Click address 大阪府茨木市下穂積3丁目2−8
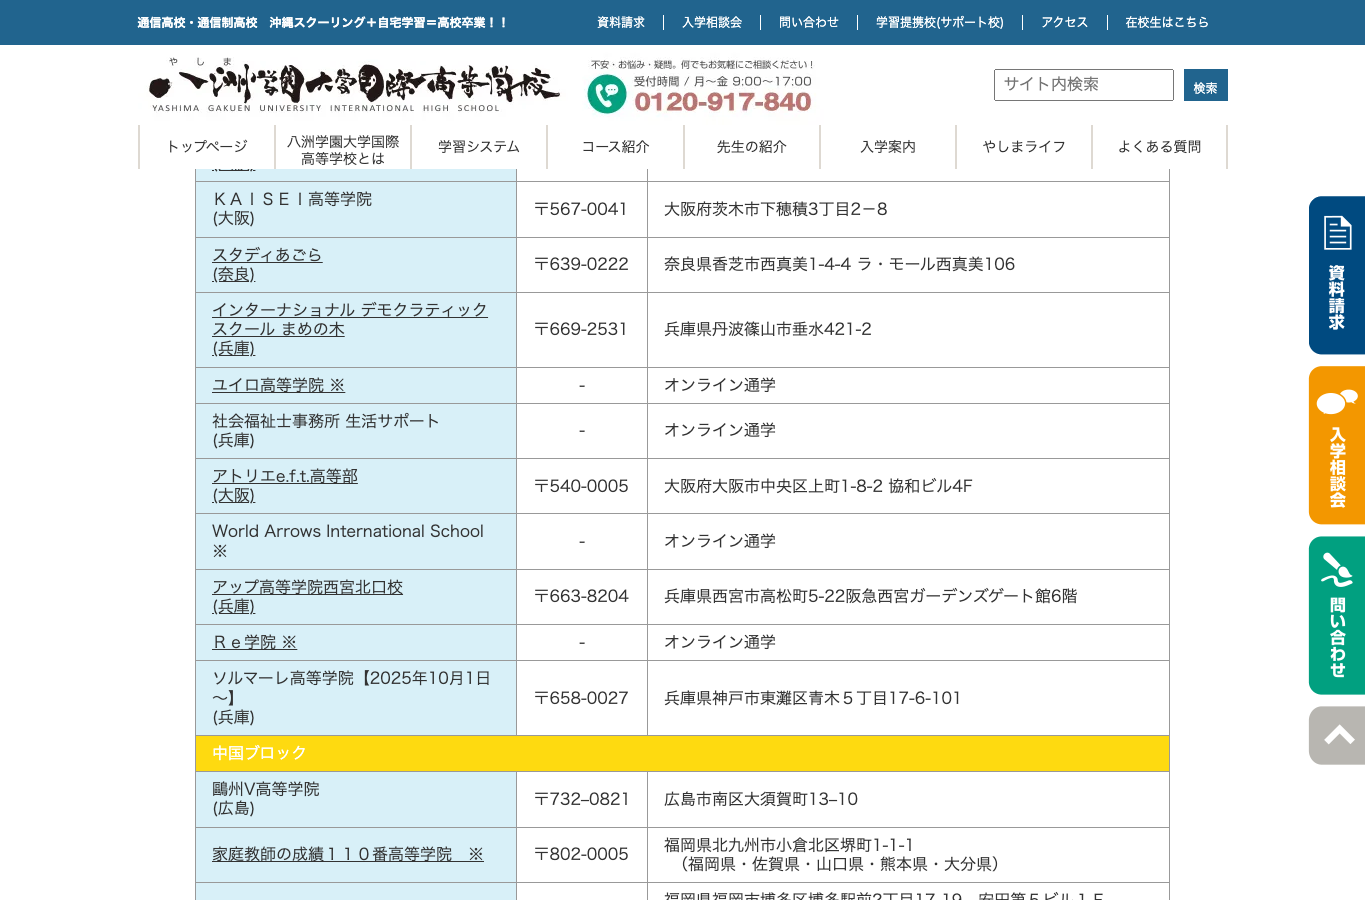This screenshot has height=900, width=1365. pyautogui.click(x=776, y=209)
